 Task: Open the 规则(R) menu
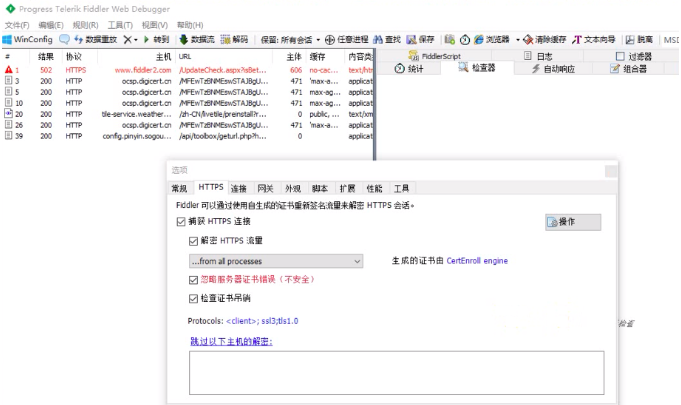click(x=85, y=25)
